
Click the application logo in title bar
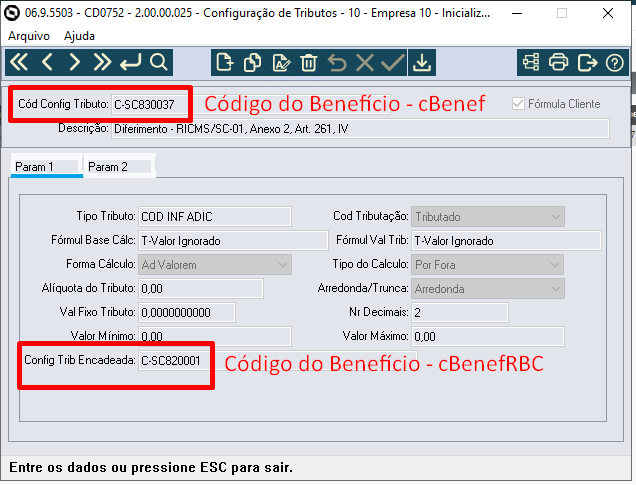[x=12, y=13]
